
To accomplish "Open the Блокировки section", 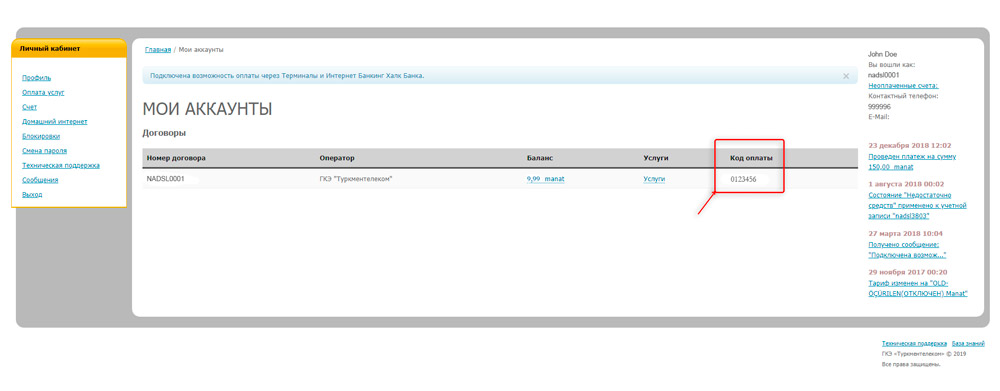I will pyautogui.click(x=41, y=136).
